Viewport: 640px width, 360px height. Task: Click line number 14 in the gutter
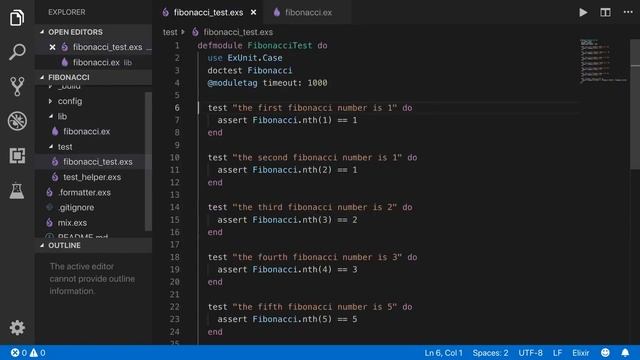[x=175, y=207]
